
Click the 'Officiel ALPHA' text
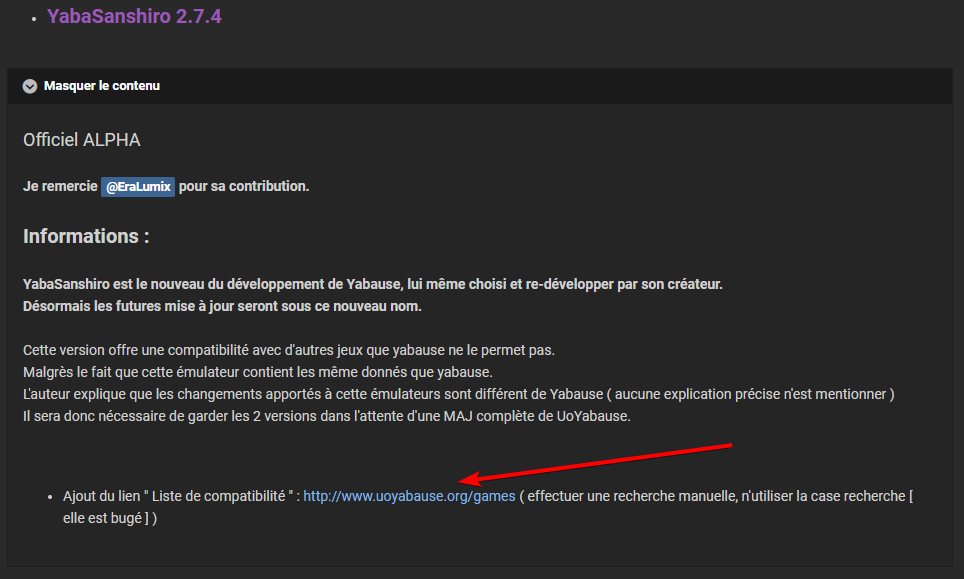click(82, 140)
